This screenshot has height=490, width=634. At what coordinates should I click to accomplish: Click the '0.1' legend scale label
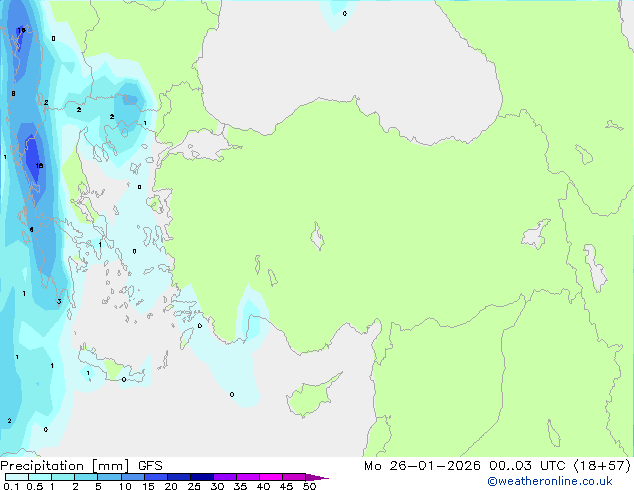(11, 486)
